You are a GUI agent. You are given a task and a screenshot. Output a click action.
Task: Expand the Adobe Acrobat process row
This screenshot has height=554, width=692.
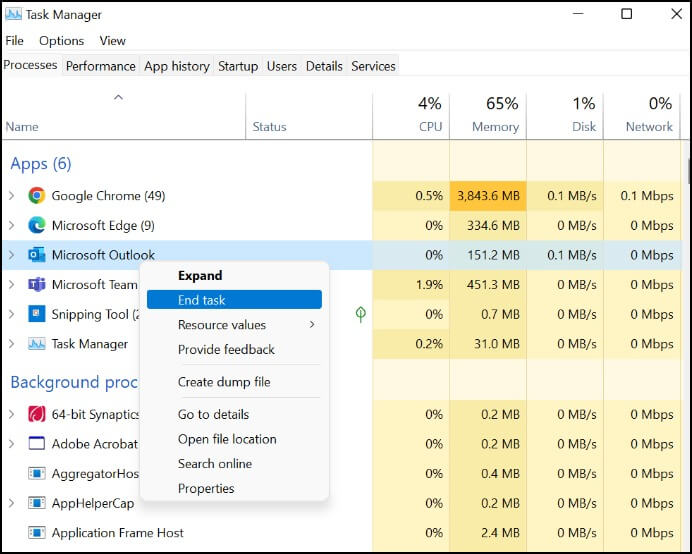click(12, 443)
